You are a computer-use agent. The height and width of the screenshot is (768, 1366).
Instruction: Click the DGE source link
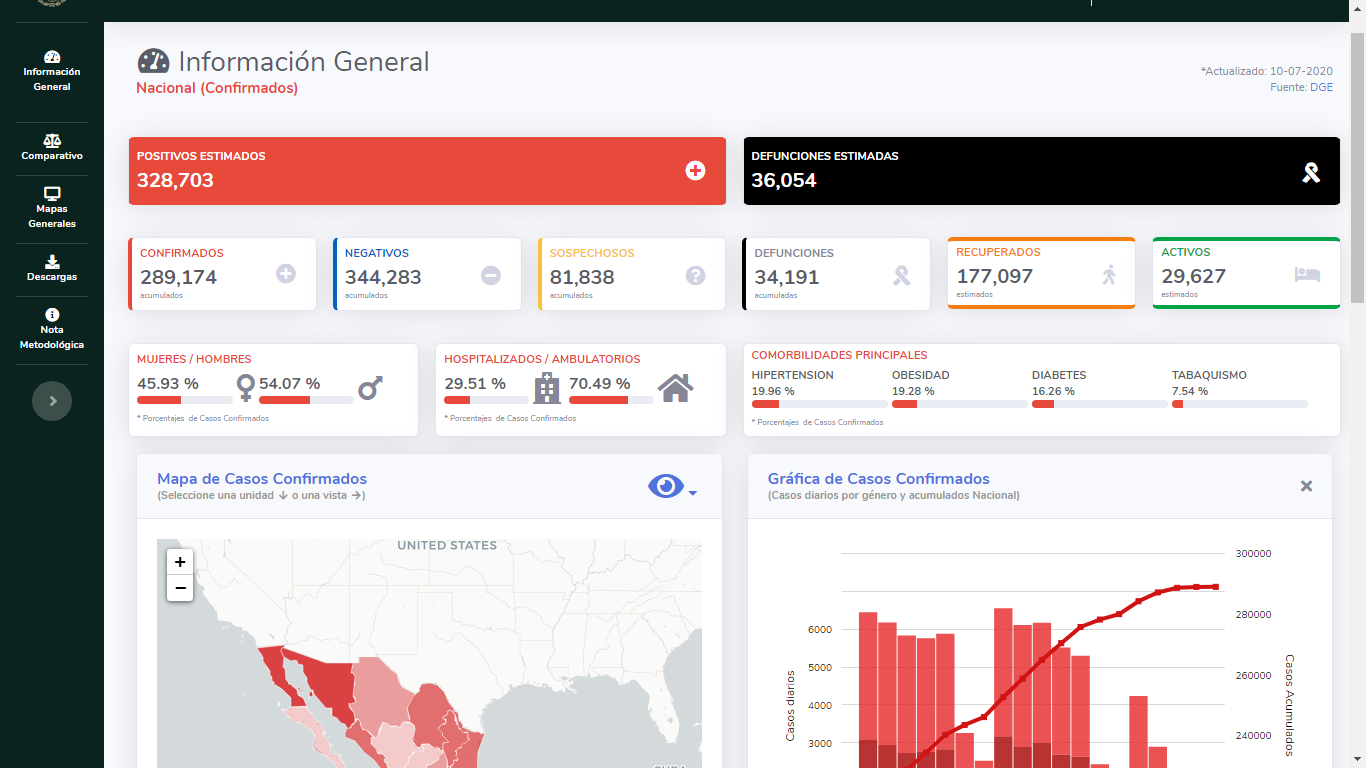click(1321, 87)
